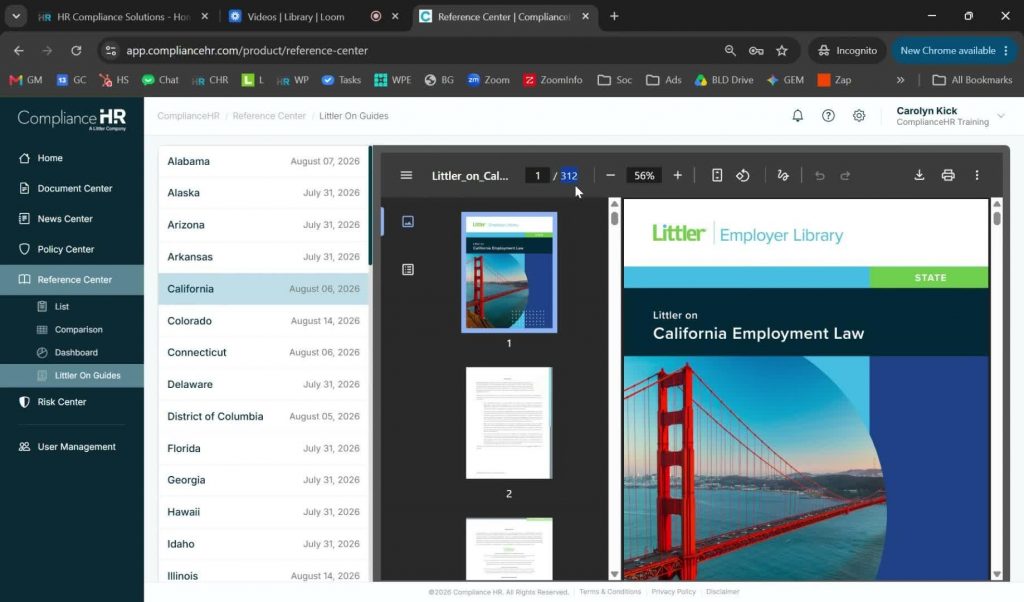Click the 56% zoom level field
1024x602 pixels.
point(644,175)
